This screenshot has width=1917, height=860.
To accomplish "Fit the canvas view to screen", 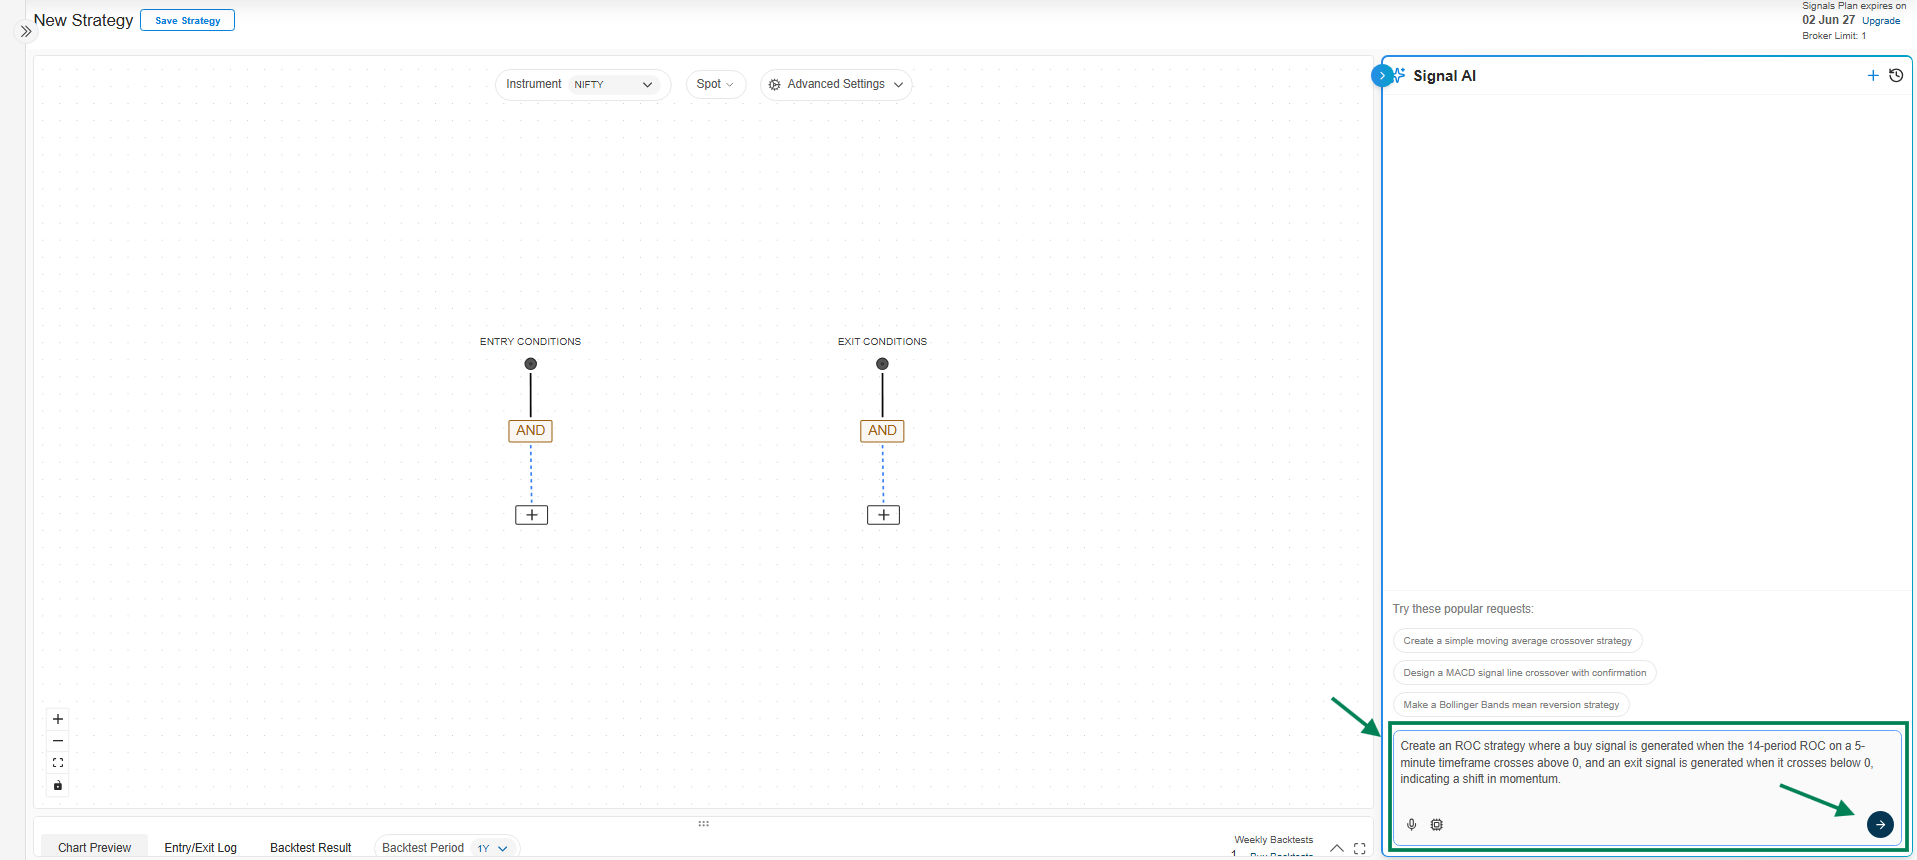I will (x=58, y=763).
